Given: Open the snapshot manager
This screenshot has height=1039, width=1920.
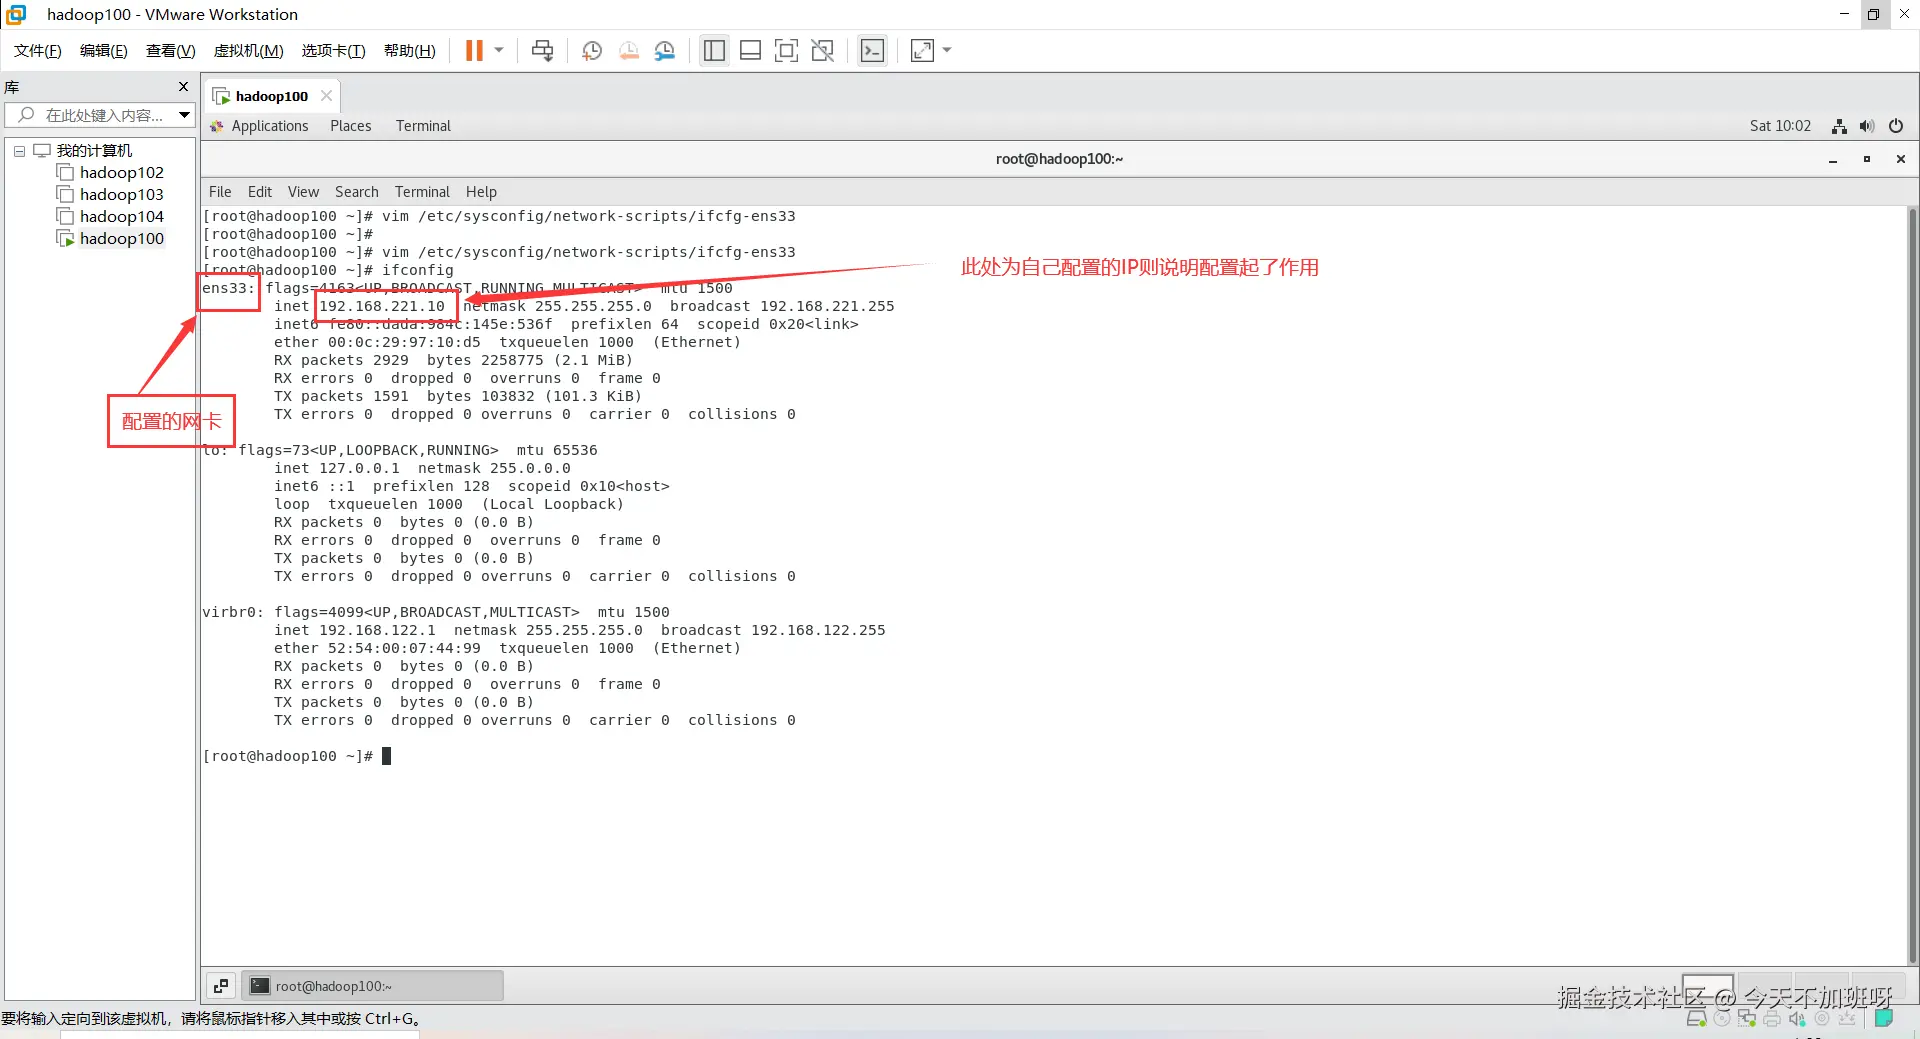Looking at the screenshot, I should (x=665, y=51).
